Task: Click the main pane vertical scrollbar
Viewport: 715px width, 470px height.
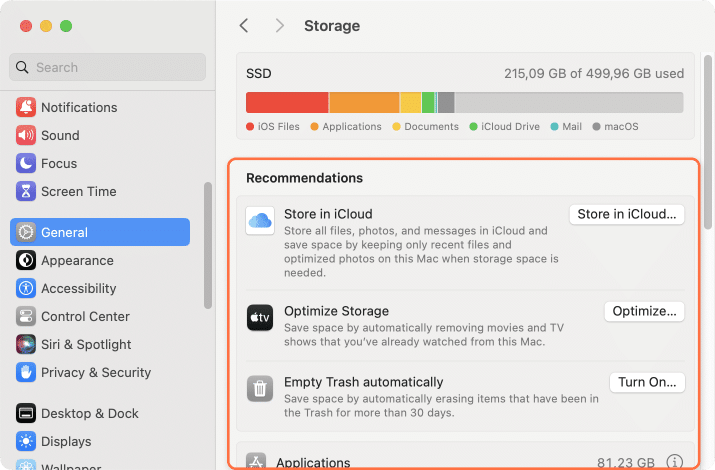Action: 708,141
